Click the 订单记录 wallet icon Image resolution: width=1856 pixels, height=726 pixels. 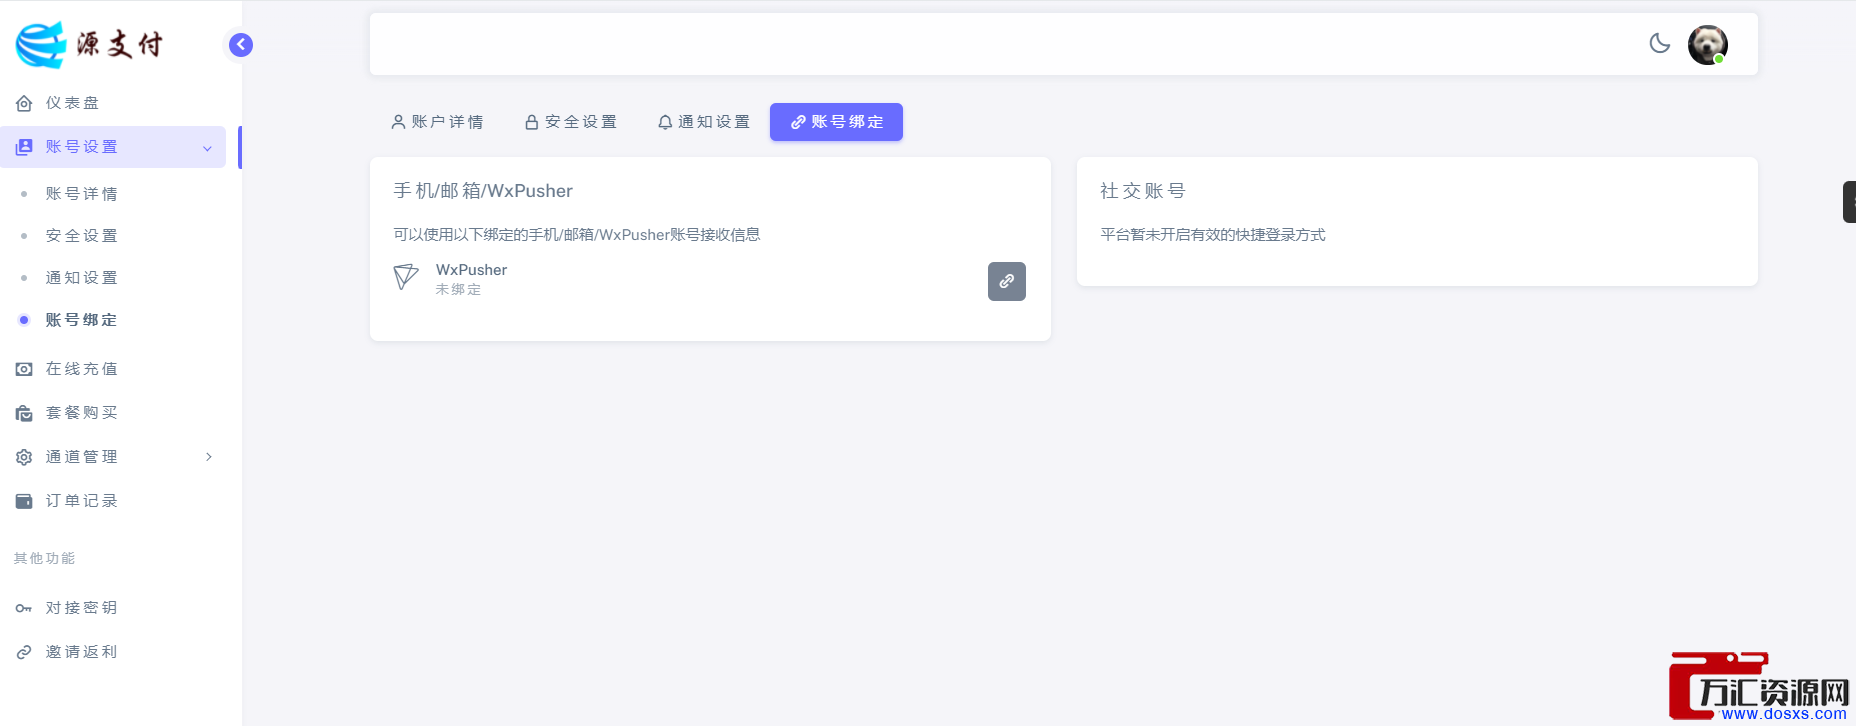pyautogui.click(x=24, y=501)
